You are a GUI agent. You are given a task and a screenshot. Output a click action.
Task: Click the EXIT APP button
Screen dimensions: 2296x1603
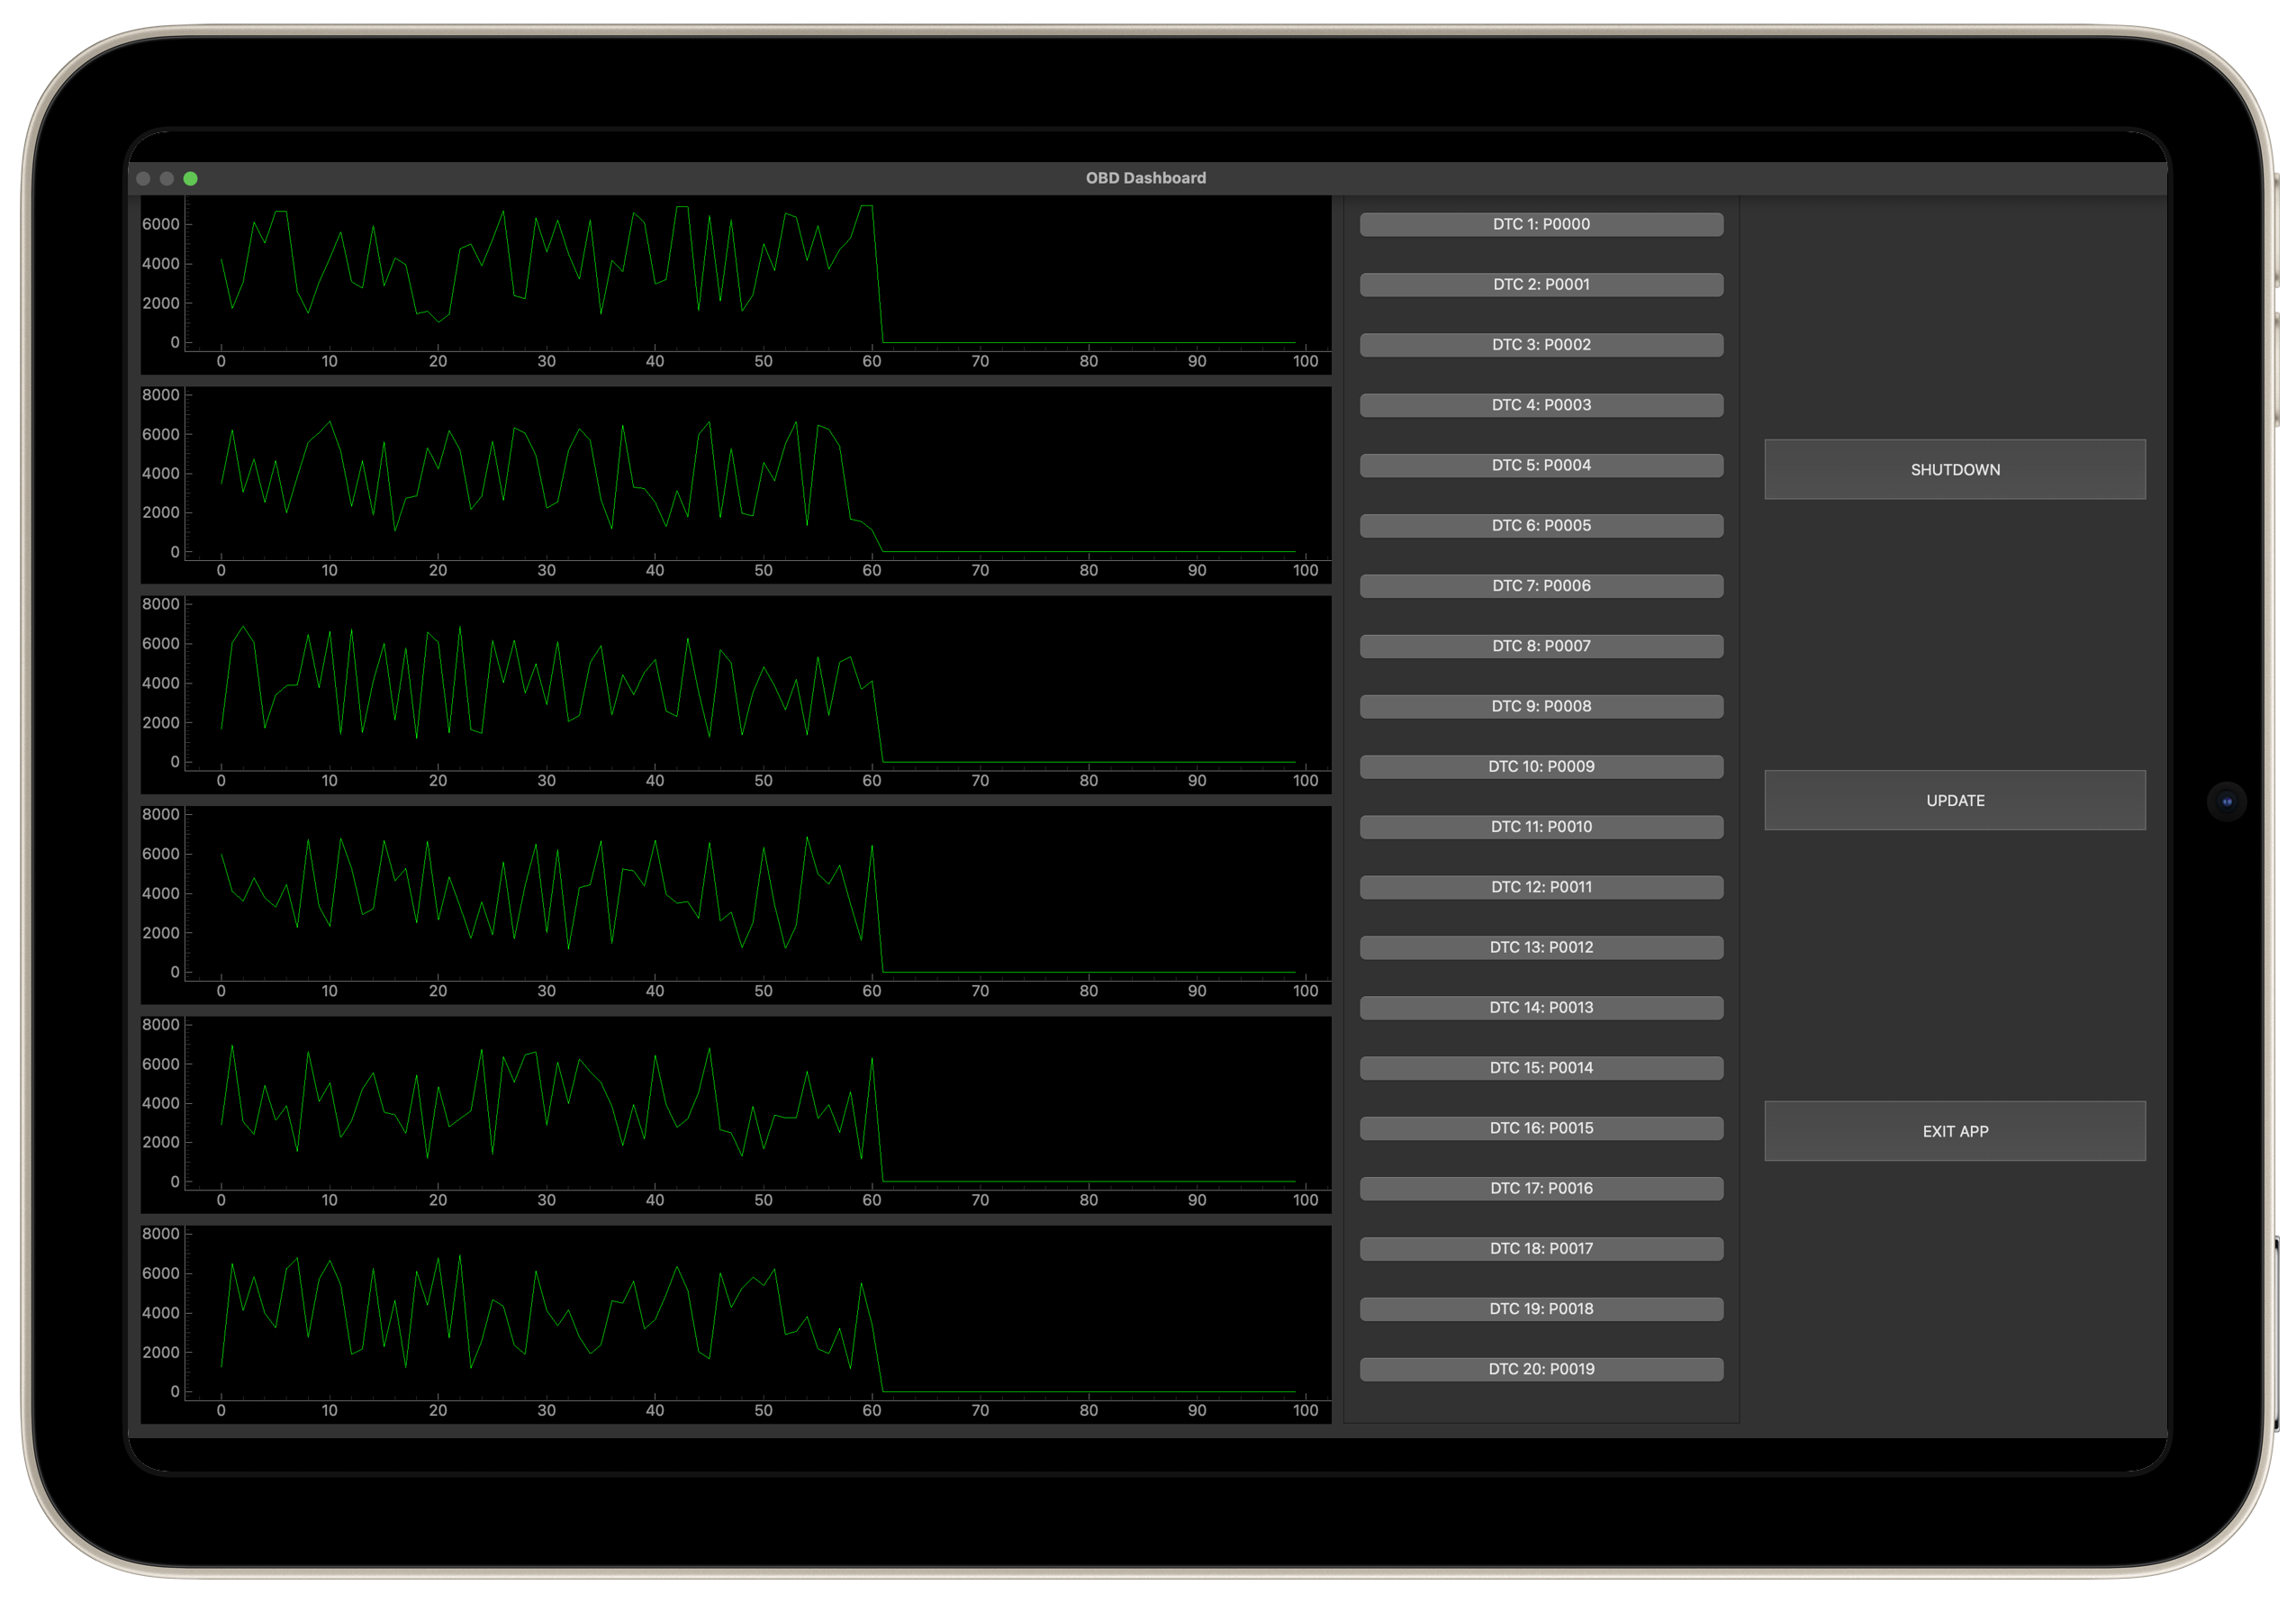point(1954,1131)
